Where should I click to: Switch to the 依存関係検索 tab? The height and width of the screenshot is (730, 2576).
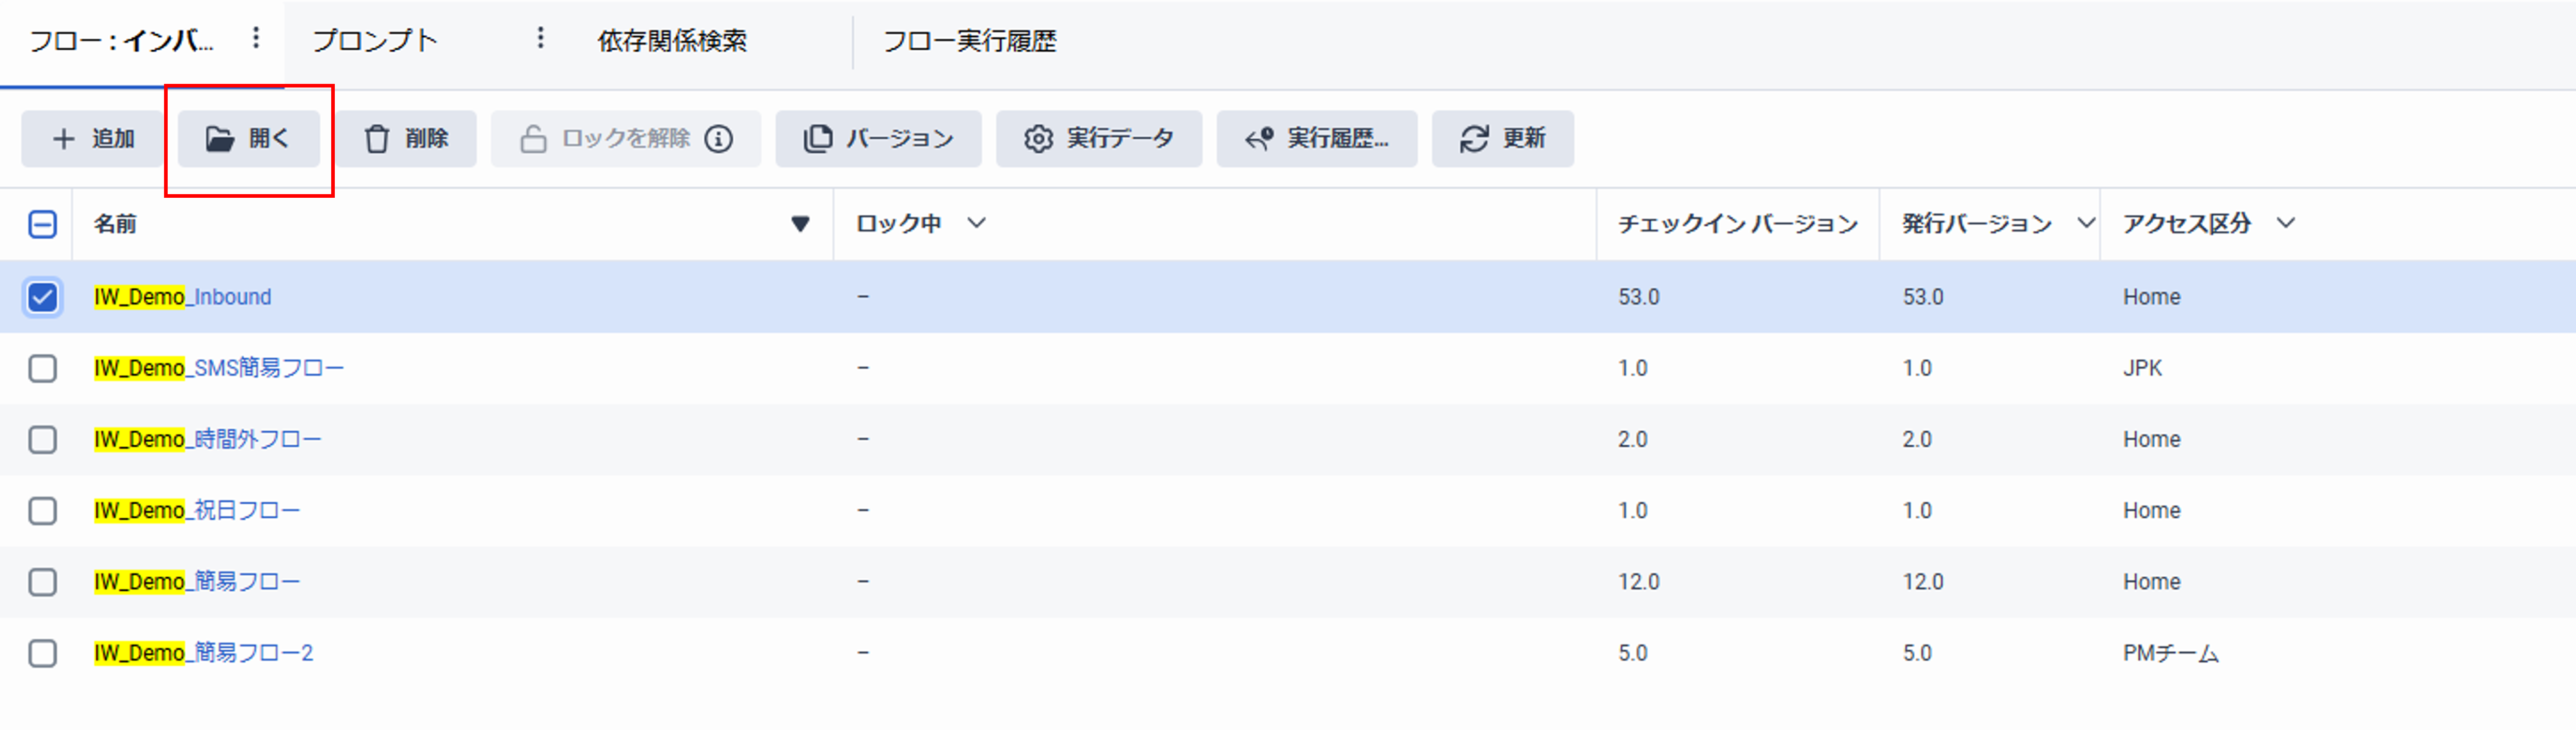672,41
